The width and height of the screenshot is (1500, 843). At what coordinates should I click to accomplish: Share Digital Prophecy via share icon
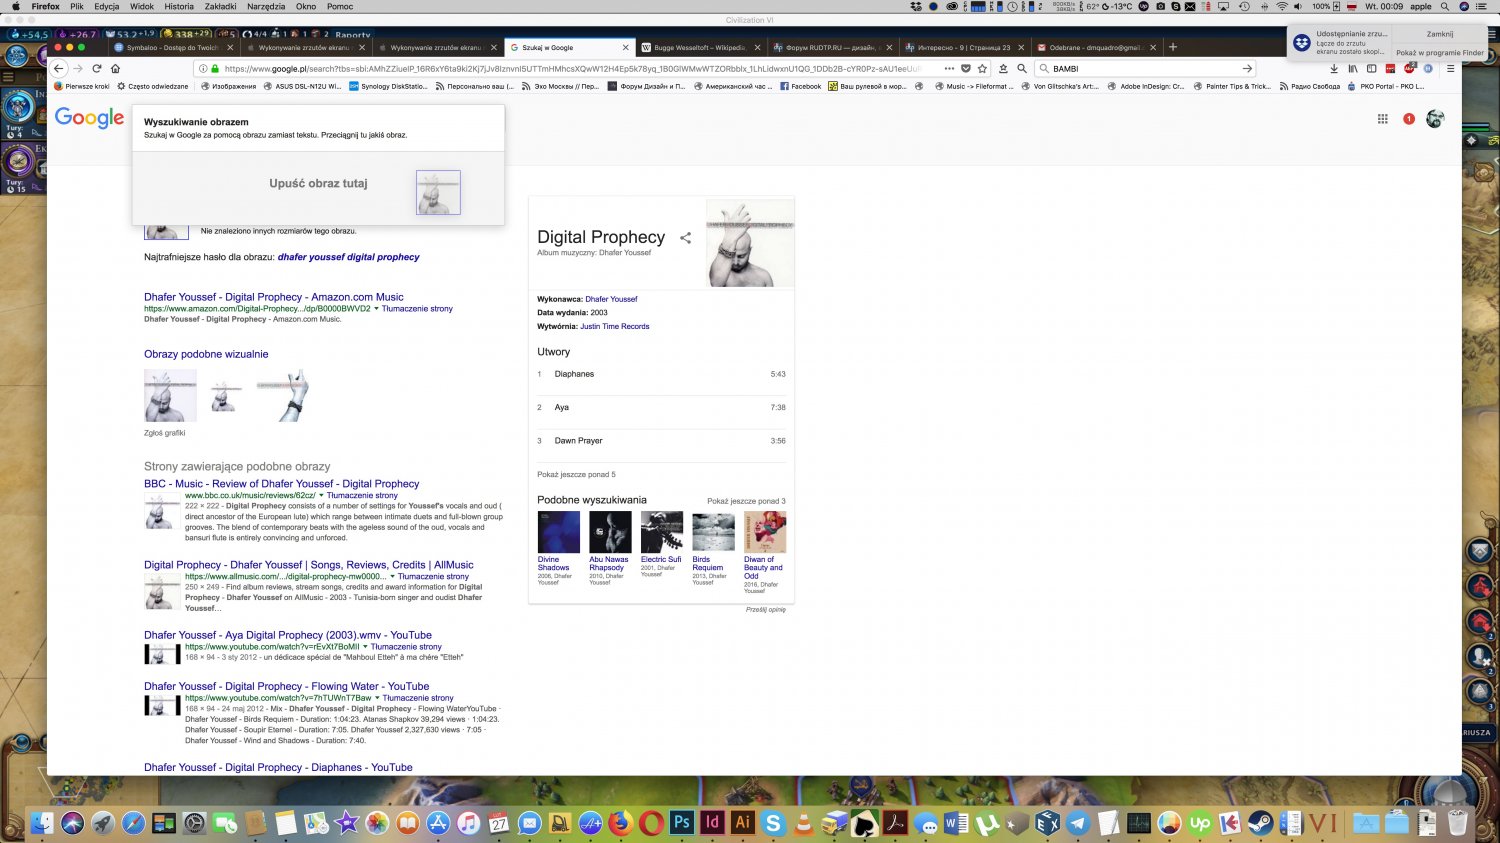(685, 238)
